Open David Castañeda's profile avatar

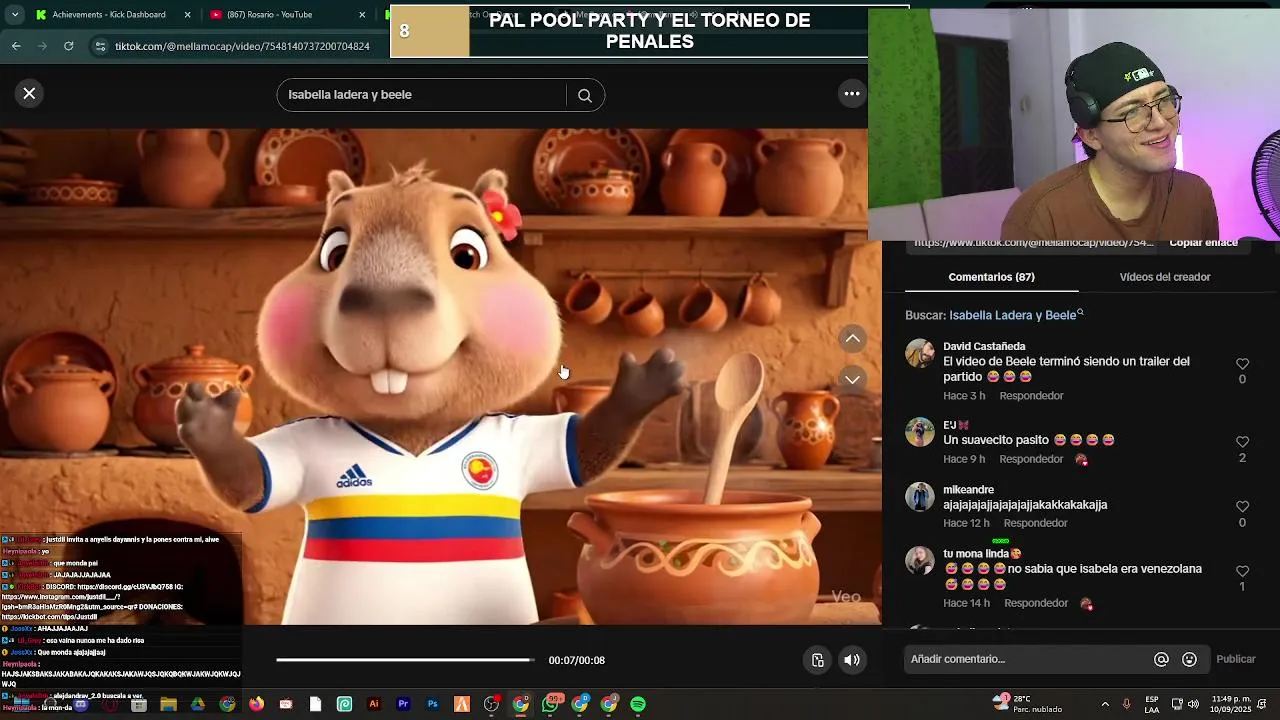click(920, 354)
